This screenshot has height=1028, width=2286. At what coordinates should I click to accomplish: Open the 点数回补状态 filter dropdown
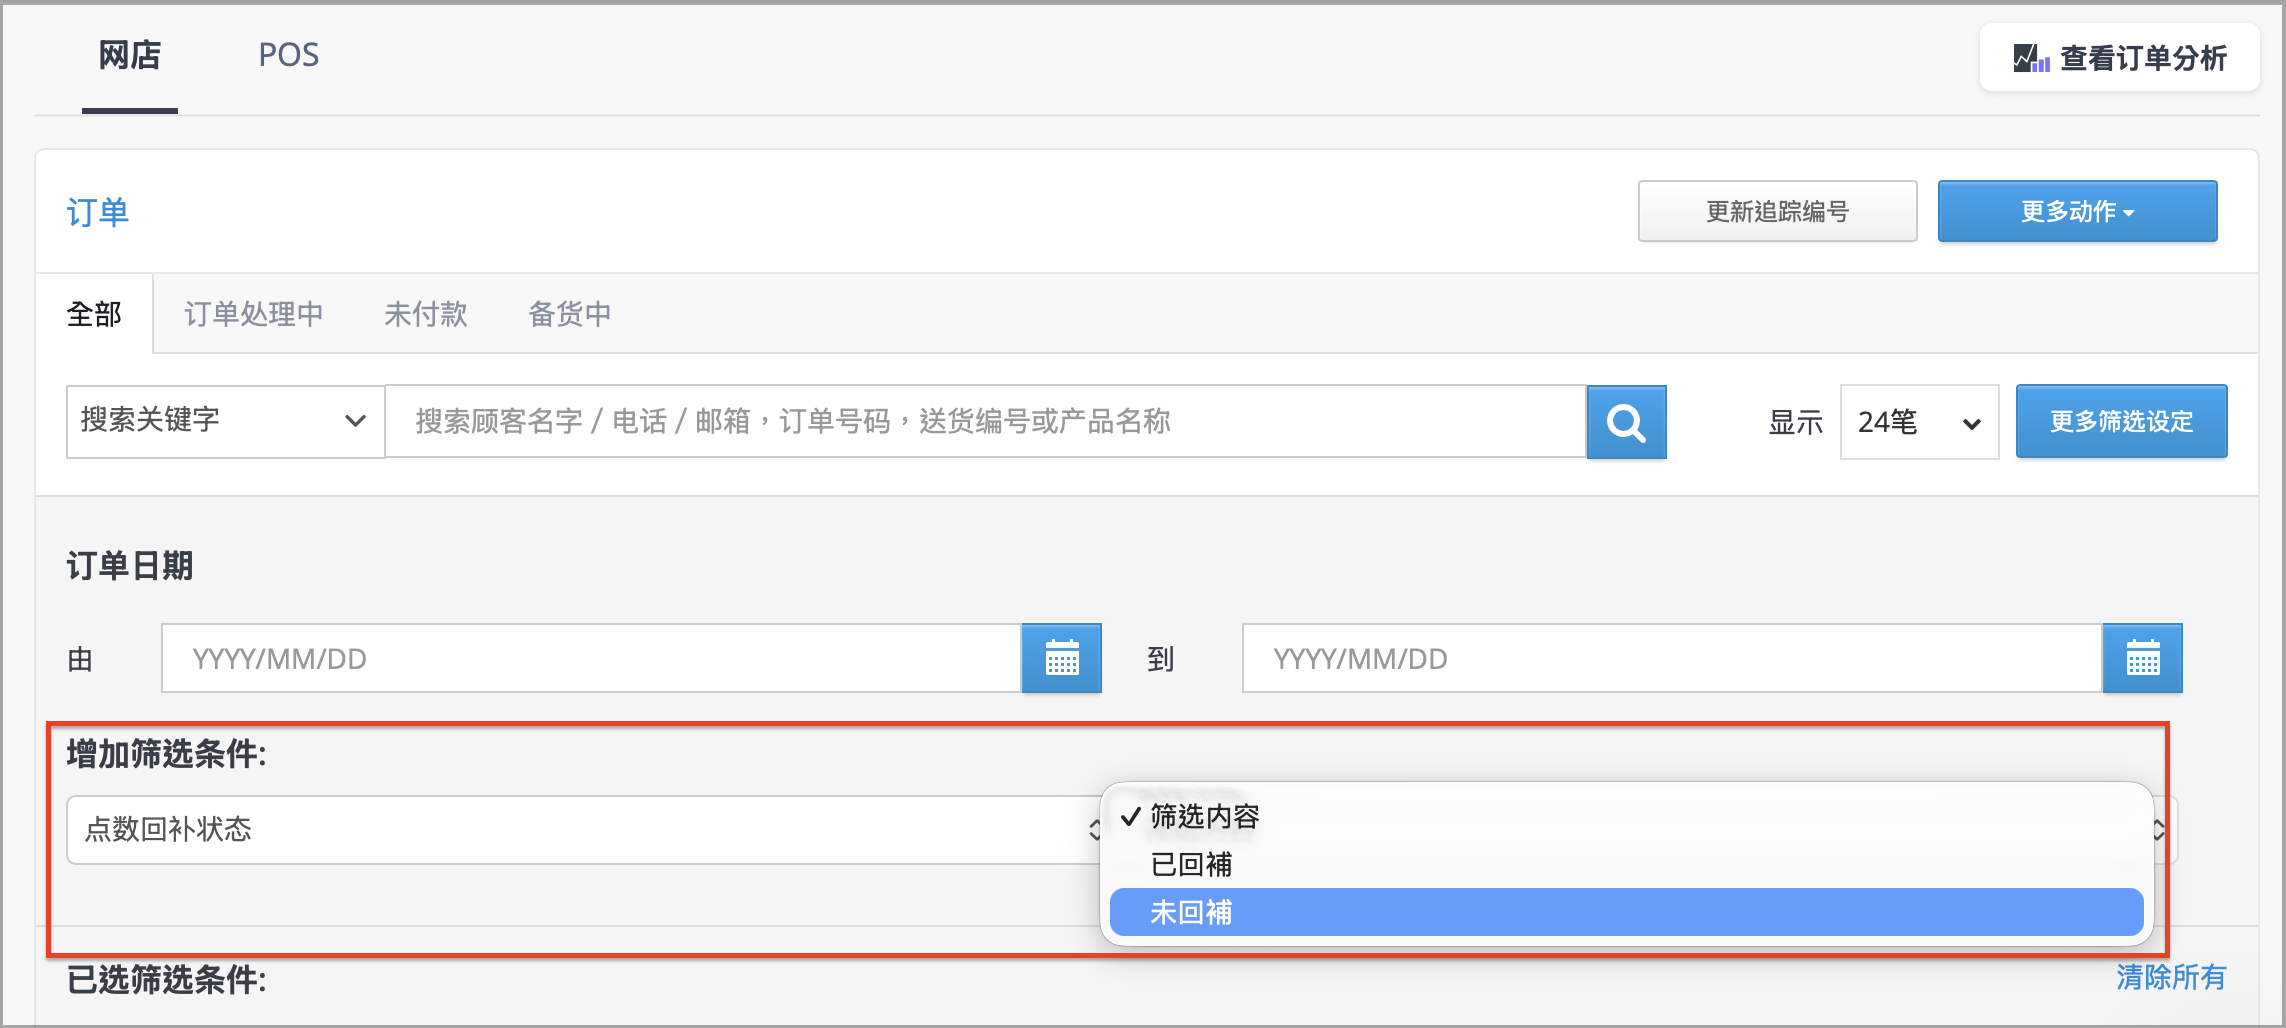coord(586,830)
